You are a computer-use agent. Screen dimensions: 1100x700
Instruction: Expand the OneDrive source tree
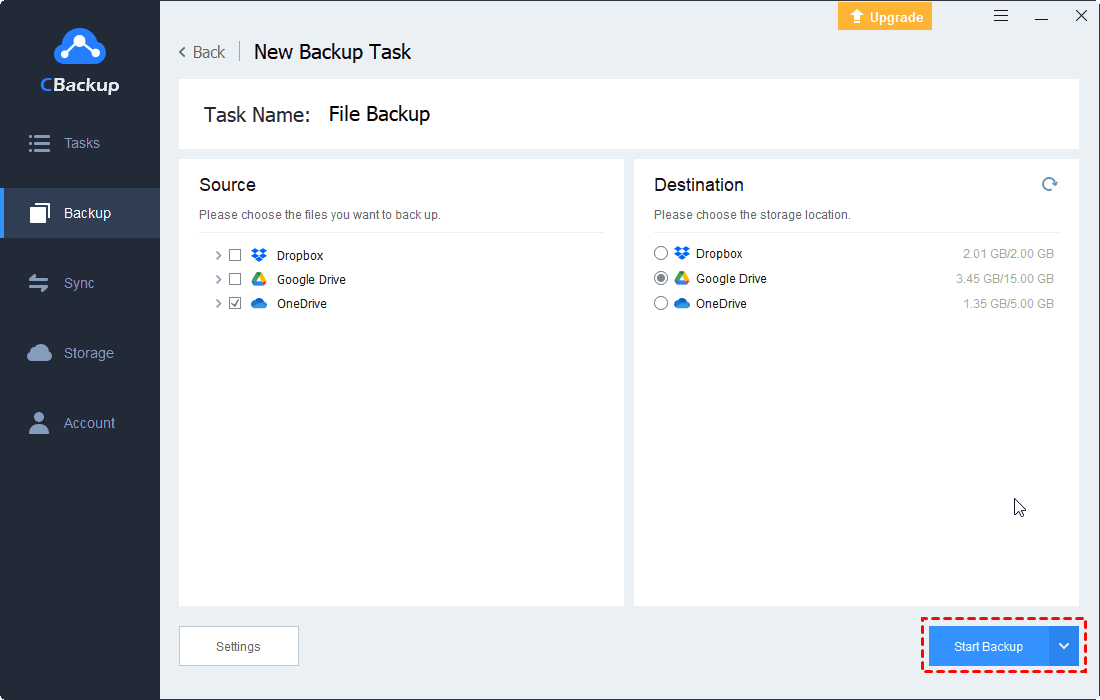click(218, 303)
